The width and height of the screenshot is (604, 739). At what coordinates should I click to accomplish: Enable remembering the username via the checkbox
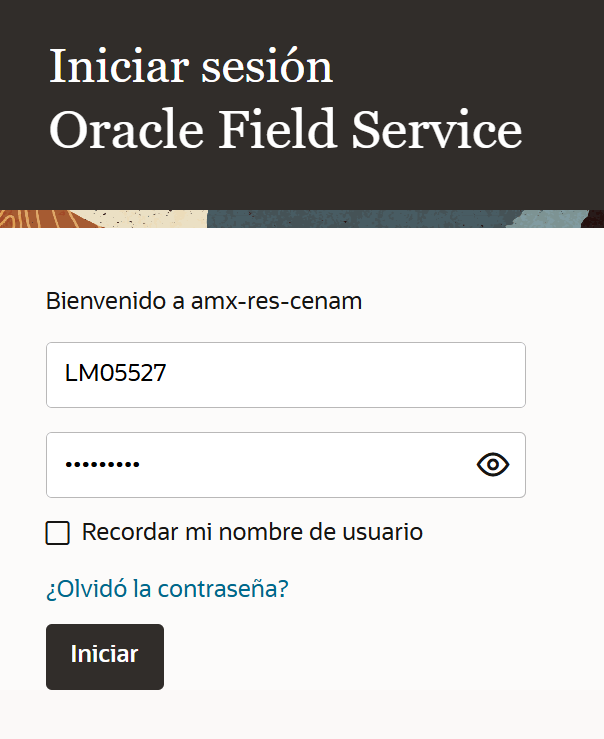coord(58,533)
